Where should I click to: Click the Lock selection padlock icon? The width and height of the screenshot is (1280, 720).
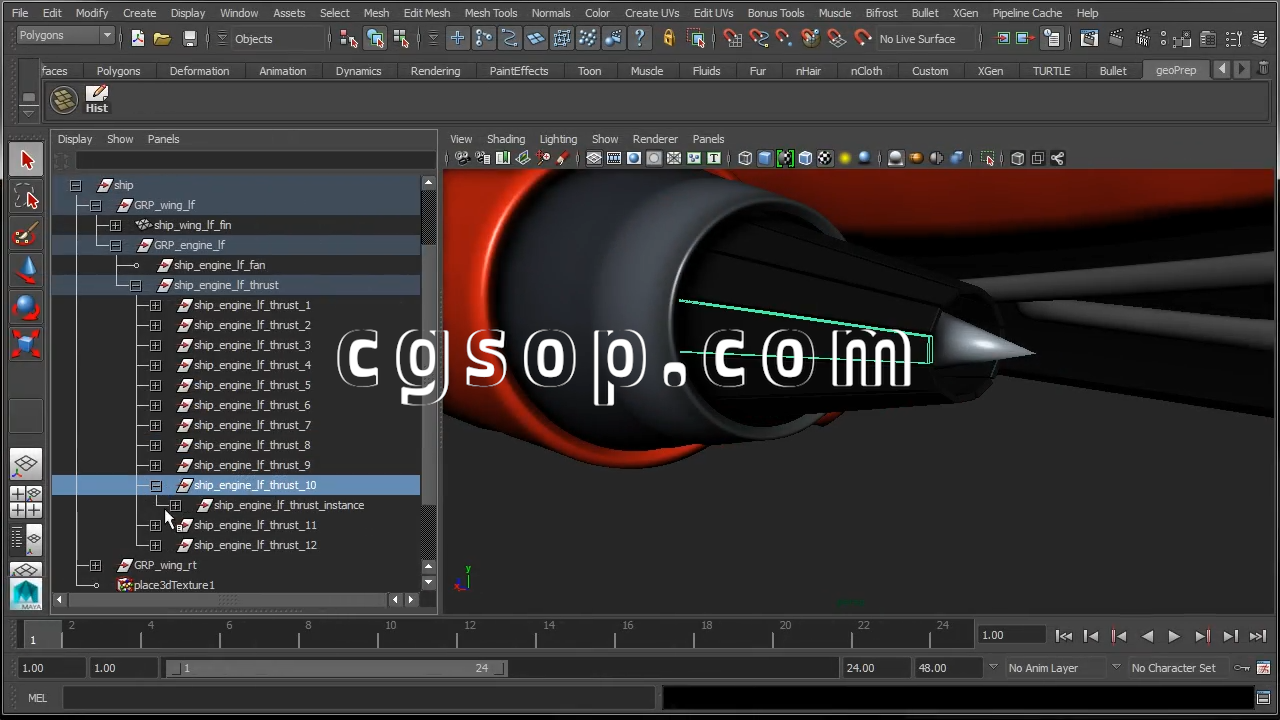point(669,39)
